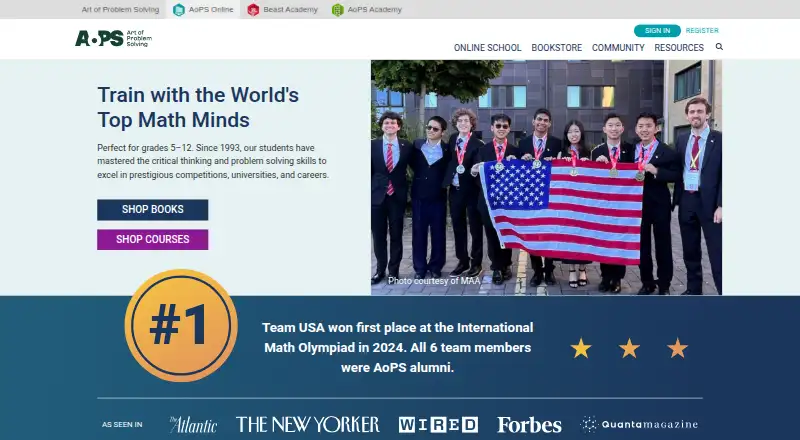Viewport: 800px width, 440px height.
Task: Click the Sign In button
Action: [x=657, y=31]
